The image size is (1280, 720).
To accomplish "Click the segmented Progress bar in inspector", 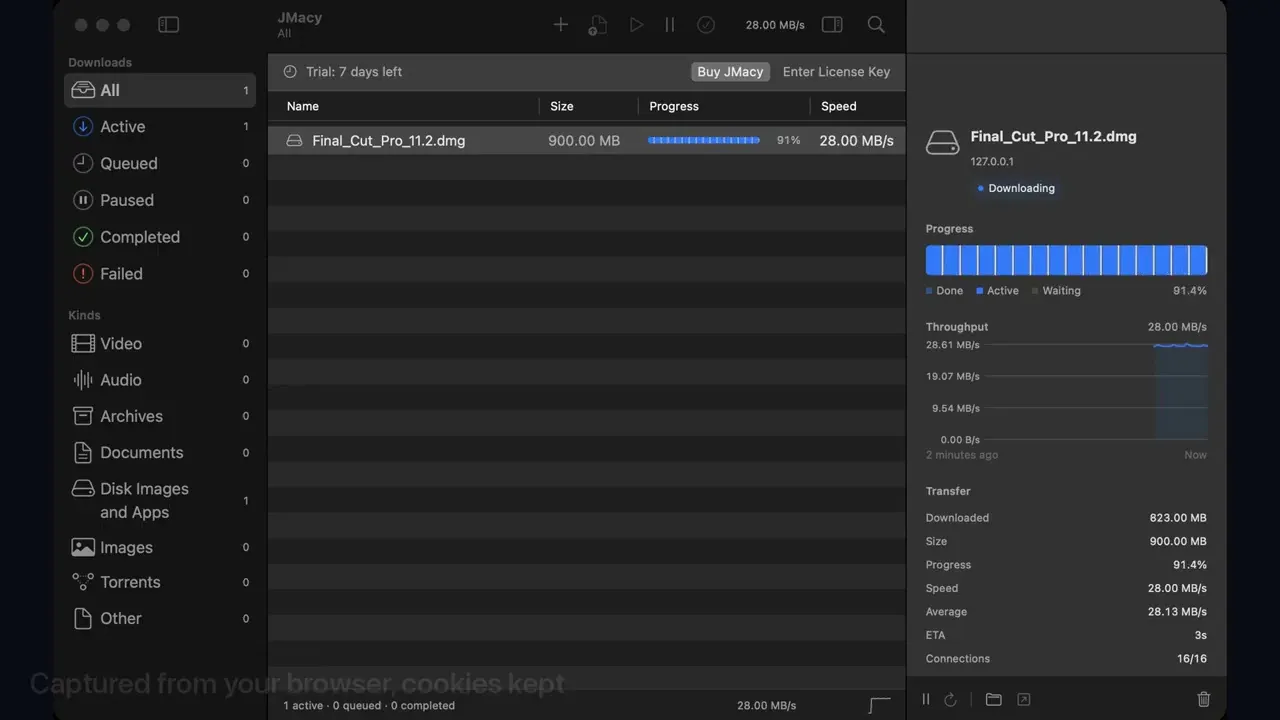I will [x=1066, y=260].
